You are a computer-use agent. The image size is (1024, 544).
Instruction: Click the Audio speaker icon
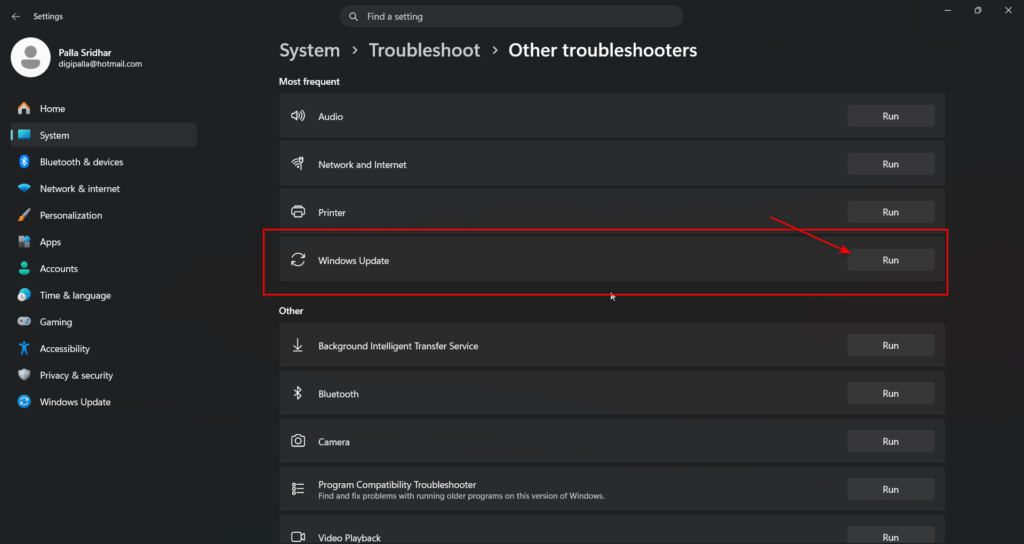coord(298,116)
